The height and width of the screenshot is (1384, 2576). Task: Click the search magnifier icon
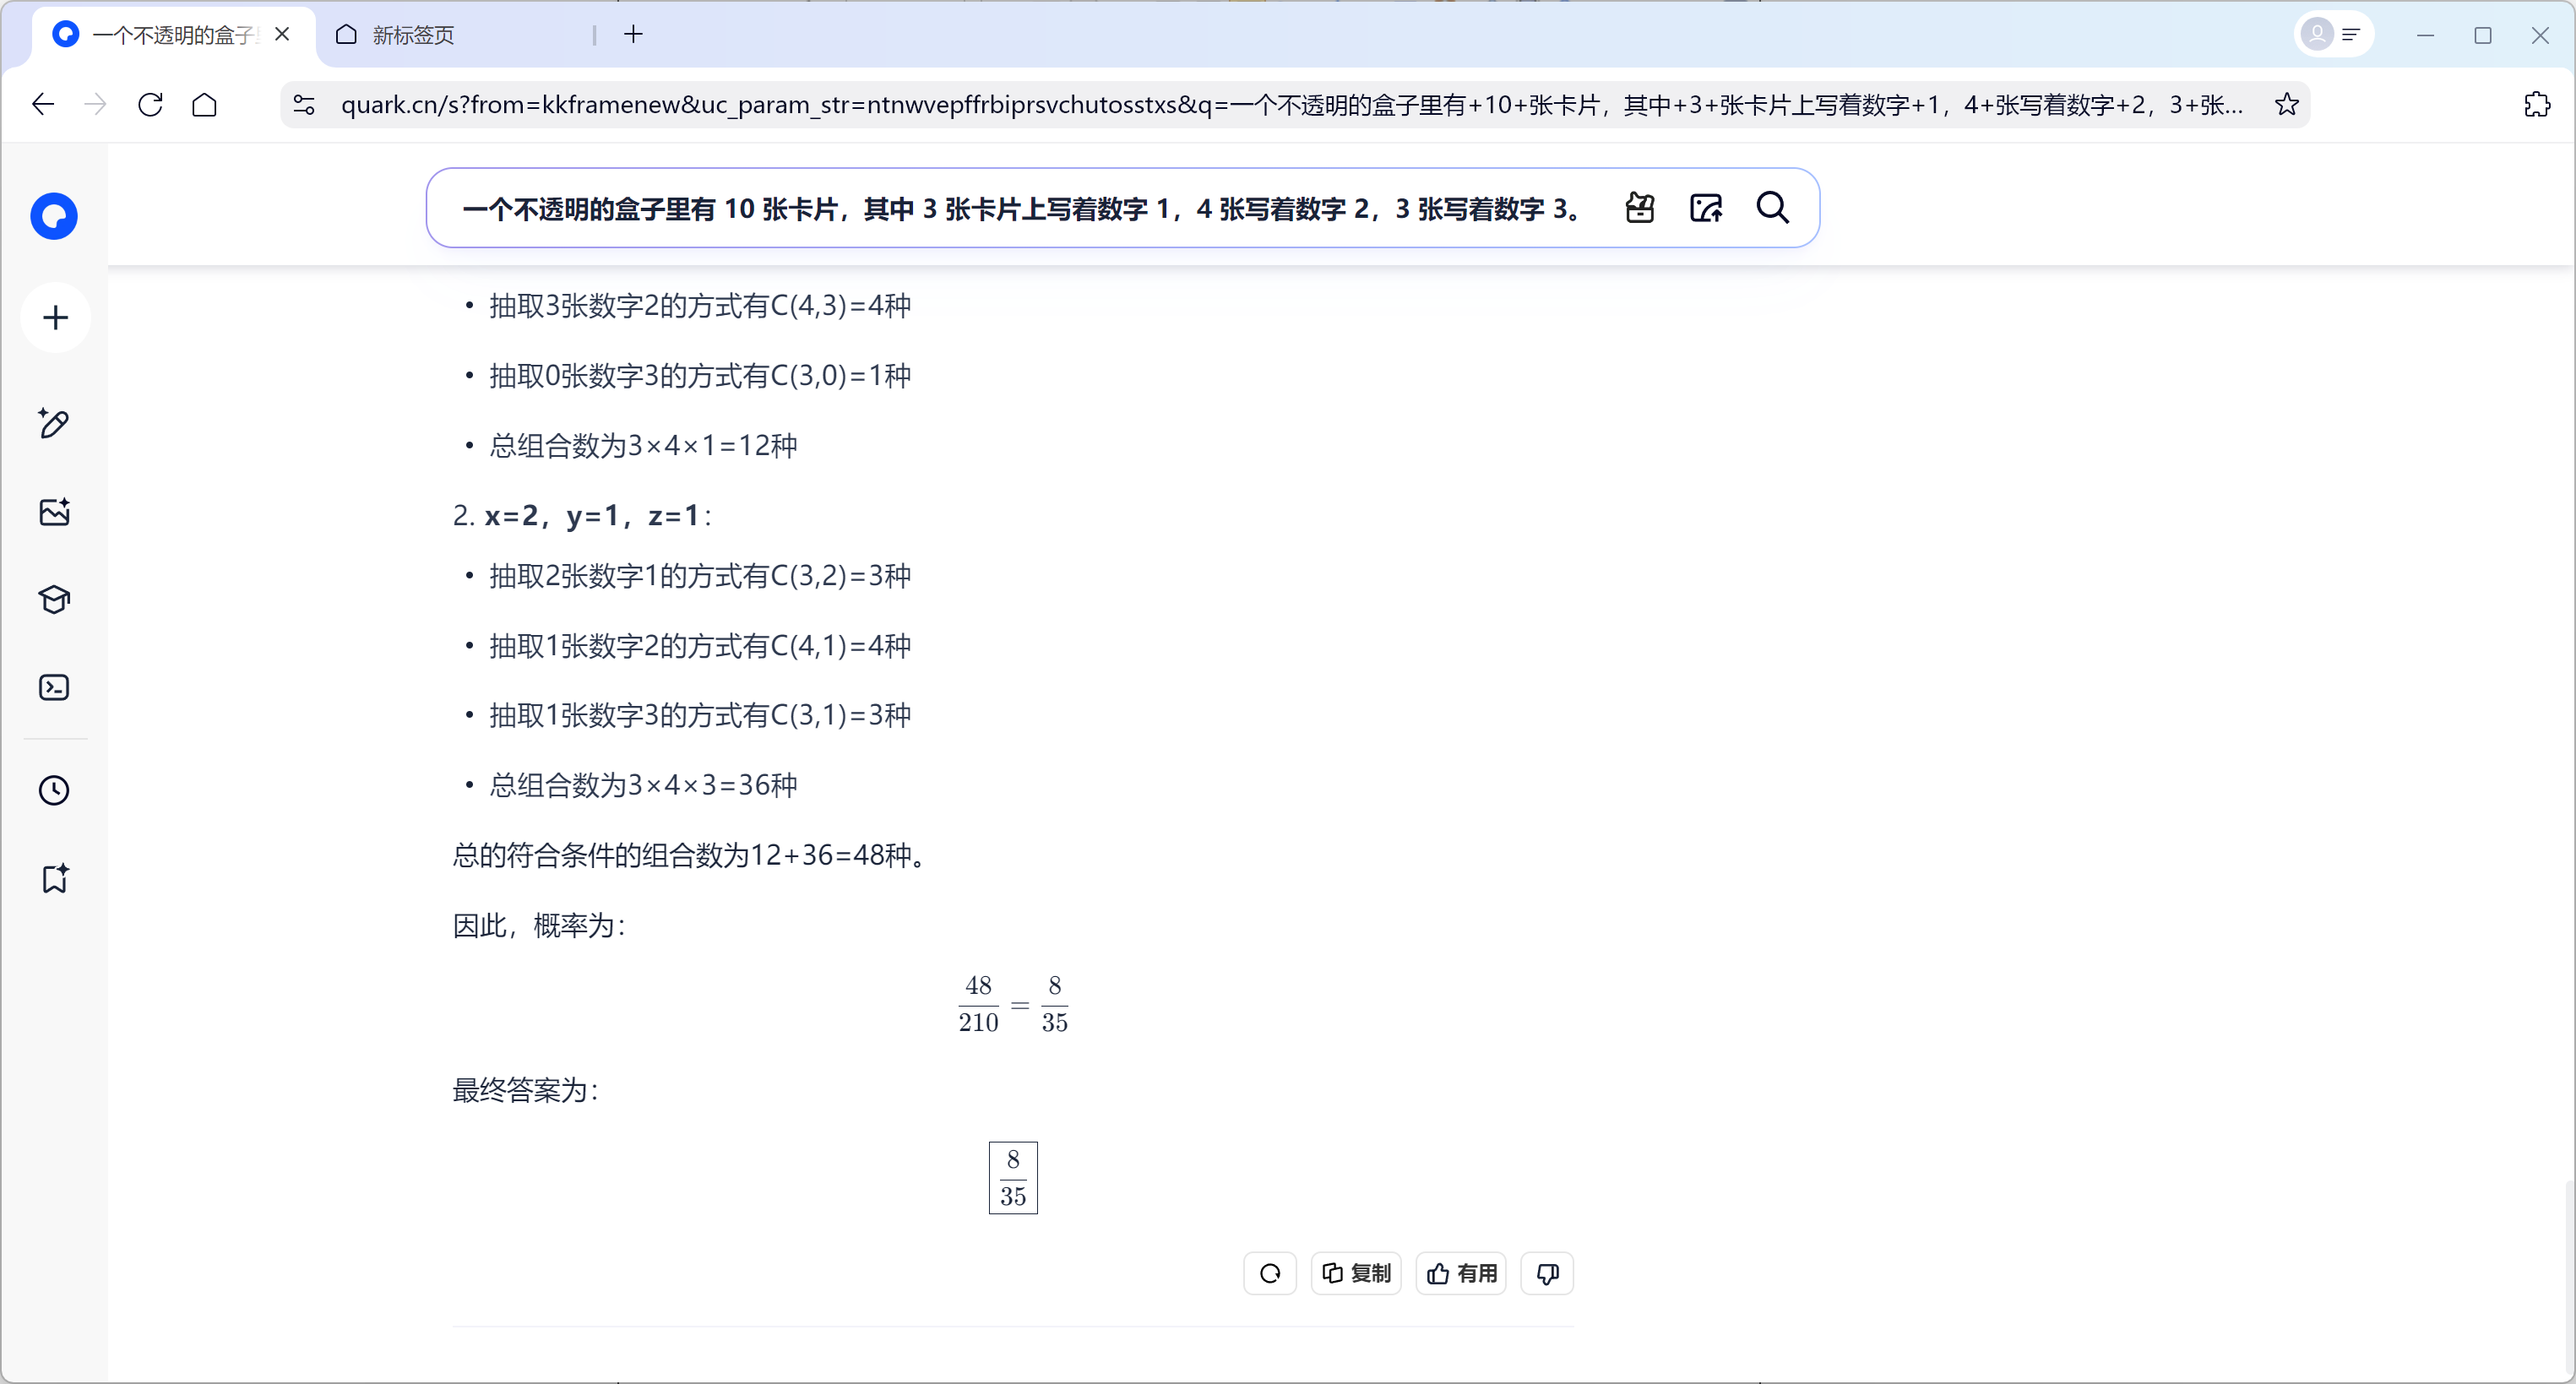tap(1772, 208)
